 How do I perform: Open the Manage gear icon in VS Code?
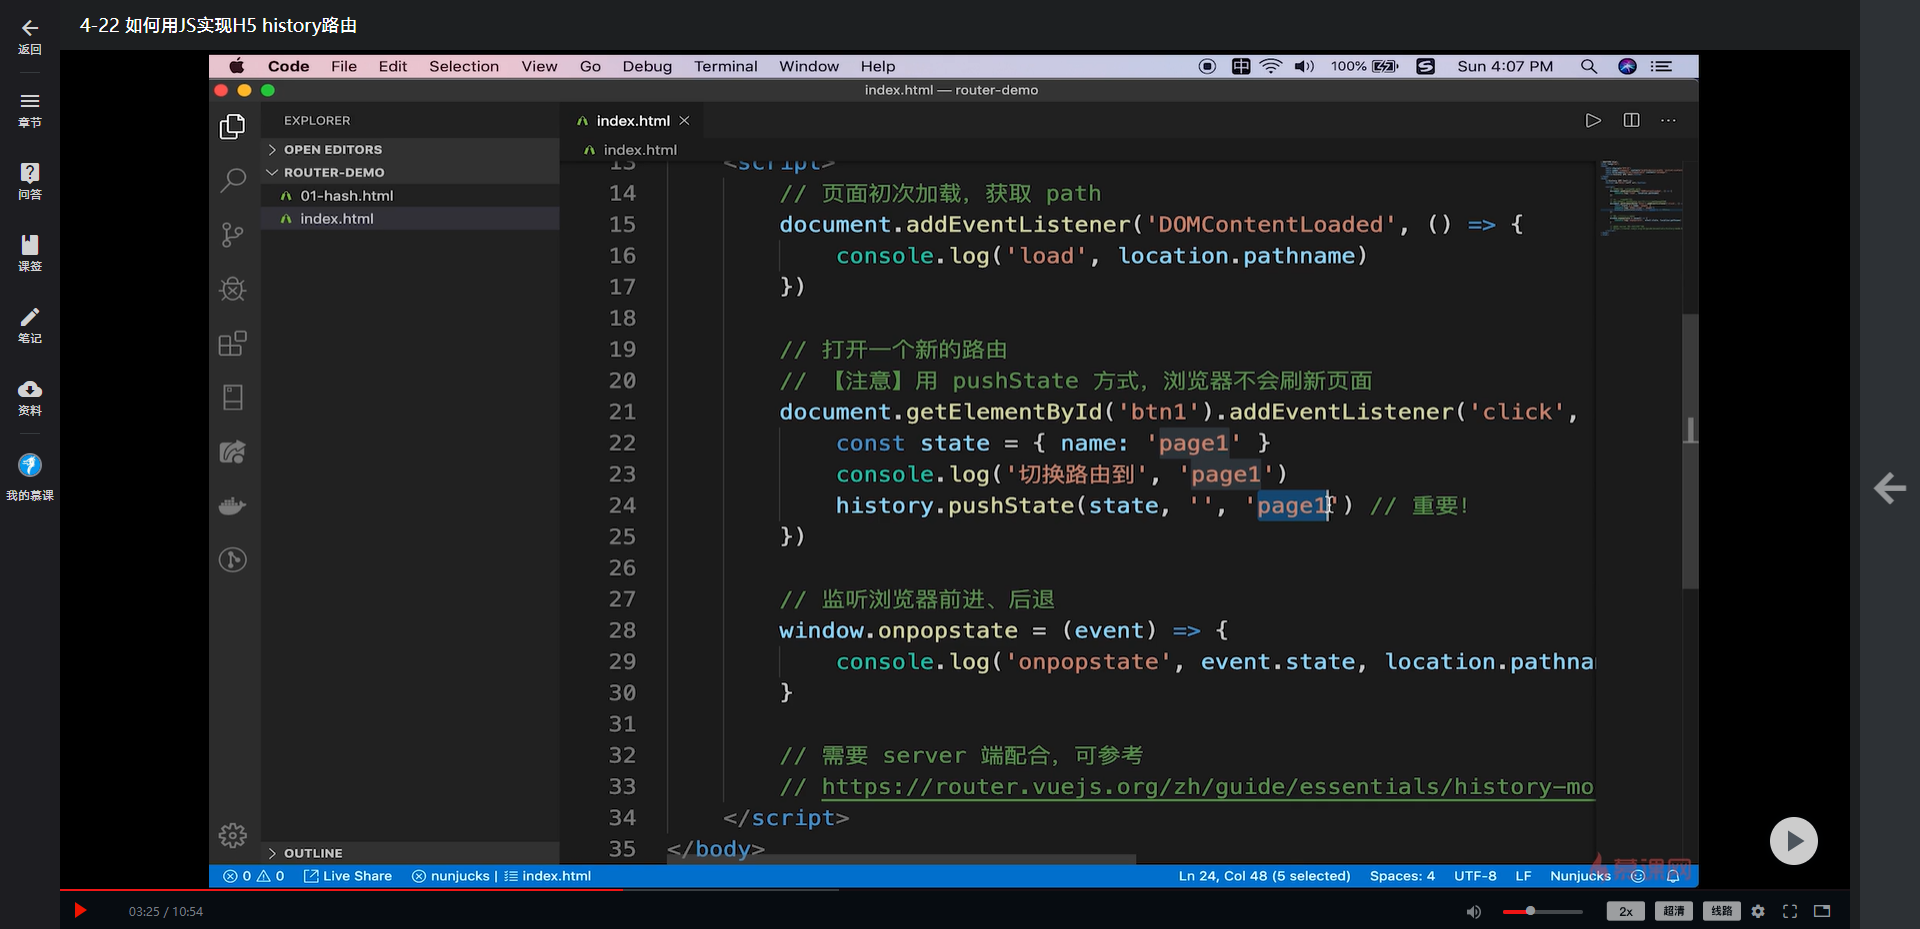click(232, 835)
